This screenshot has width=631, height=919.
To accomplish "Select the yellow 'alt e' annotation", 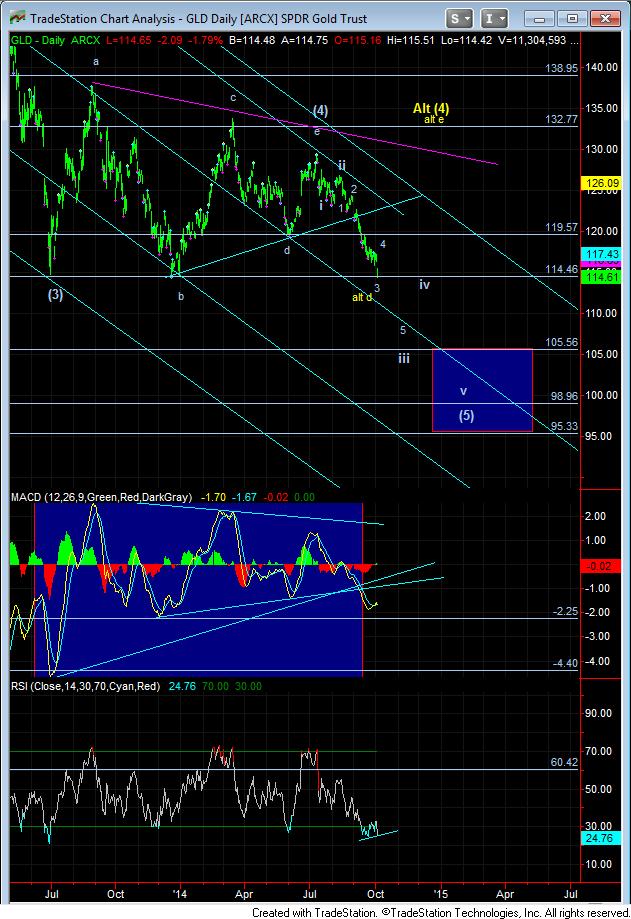I will click(434, 120).
